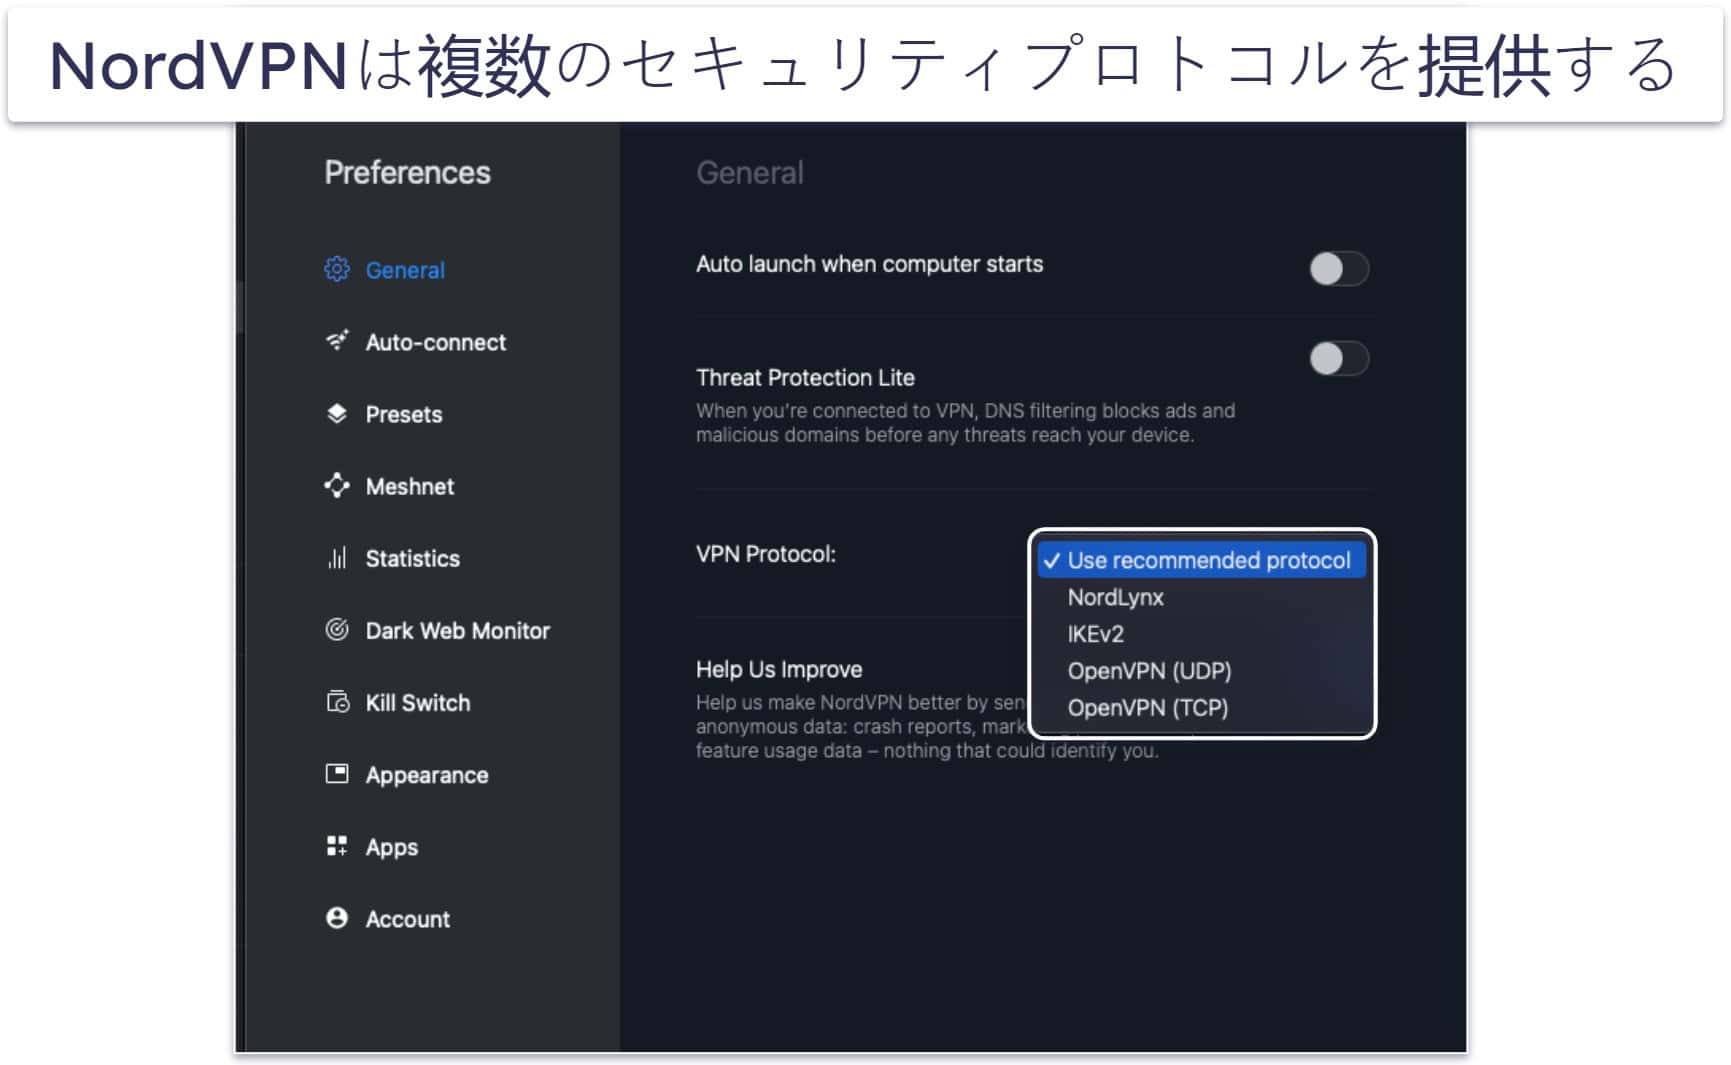Open the General preferences section
Viewport: 1731px width, 1065px height.
coord(405,270)
